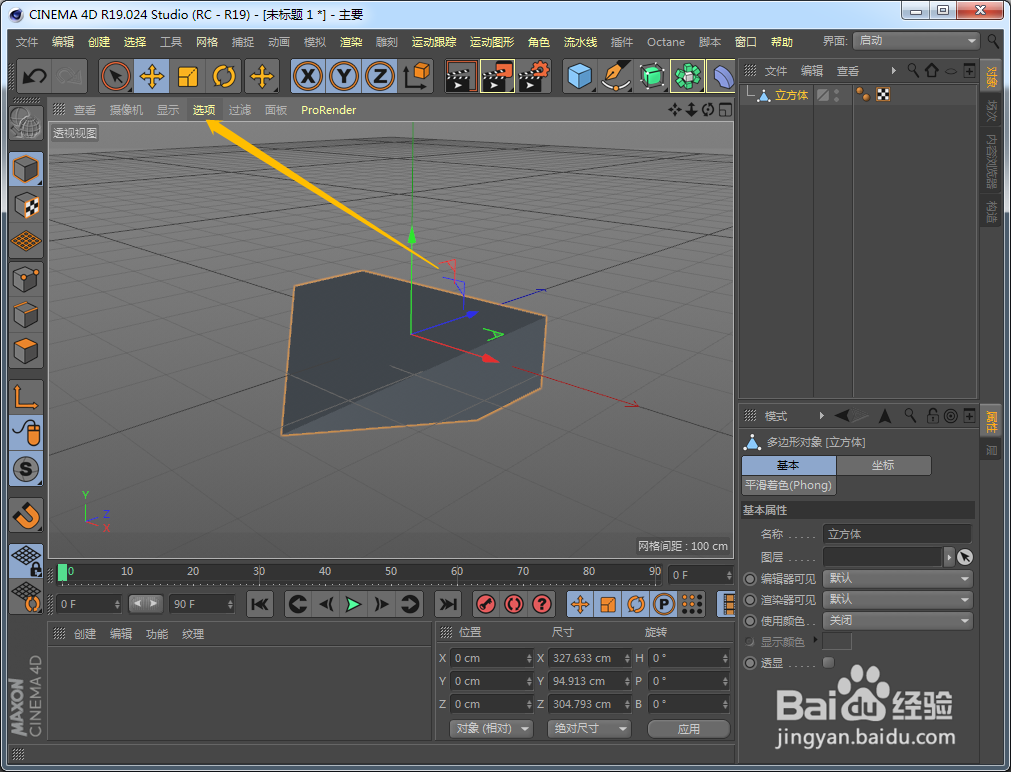This screenshot has height=772, width=1011.
Task: Switch to Points mode
Action: [26, 279]
